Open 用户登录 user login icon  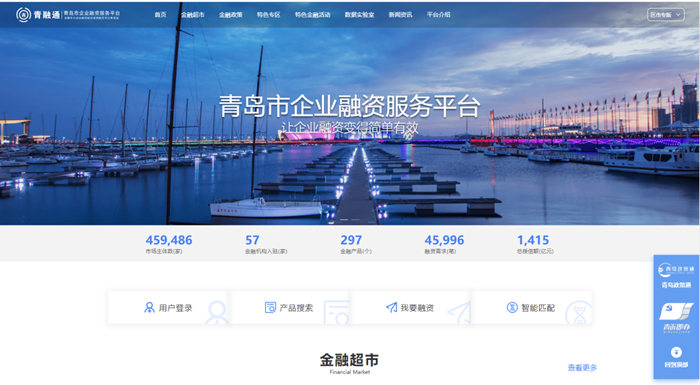point(149,307)
